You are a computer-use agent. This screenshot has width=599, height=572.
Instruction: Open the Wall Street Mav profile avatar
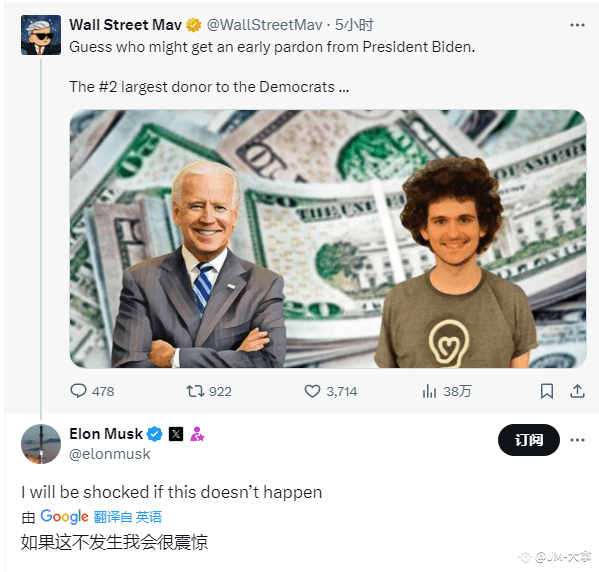pos(41,35)
